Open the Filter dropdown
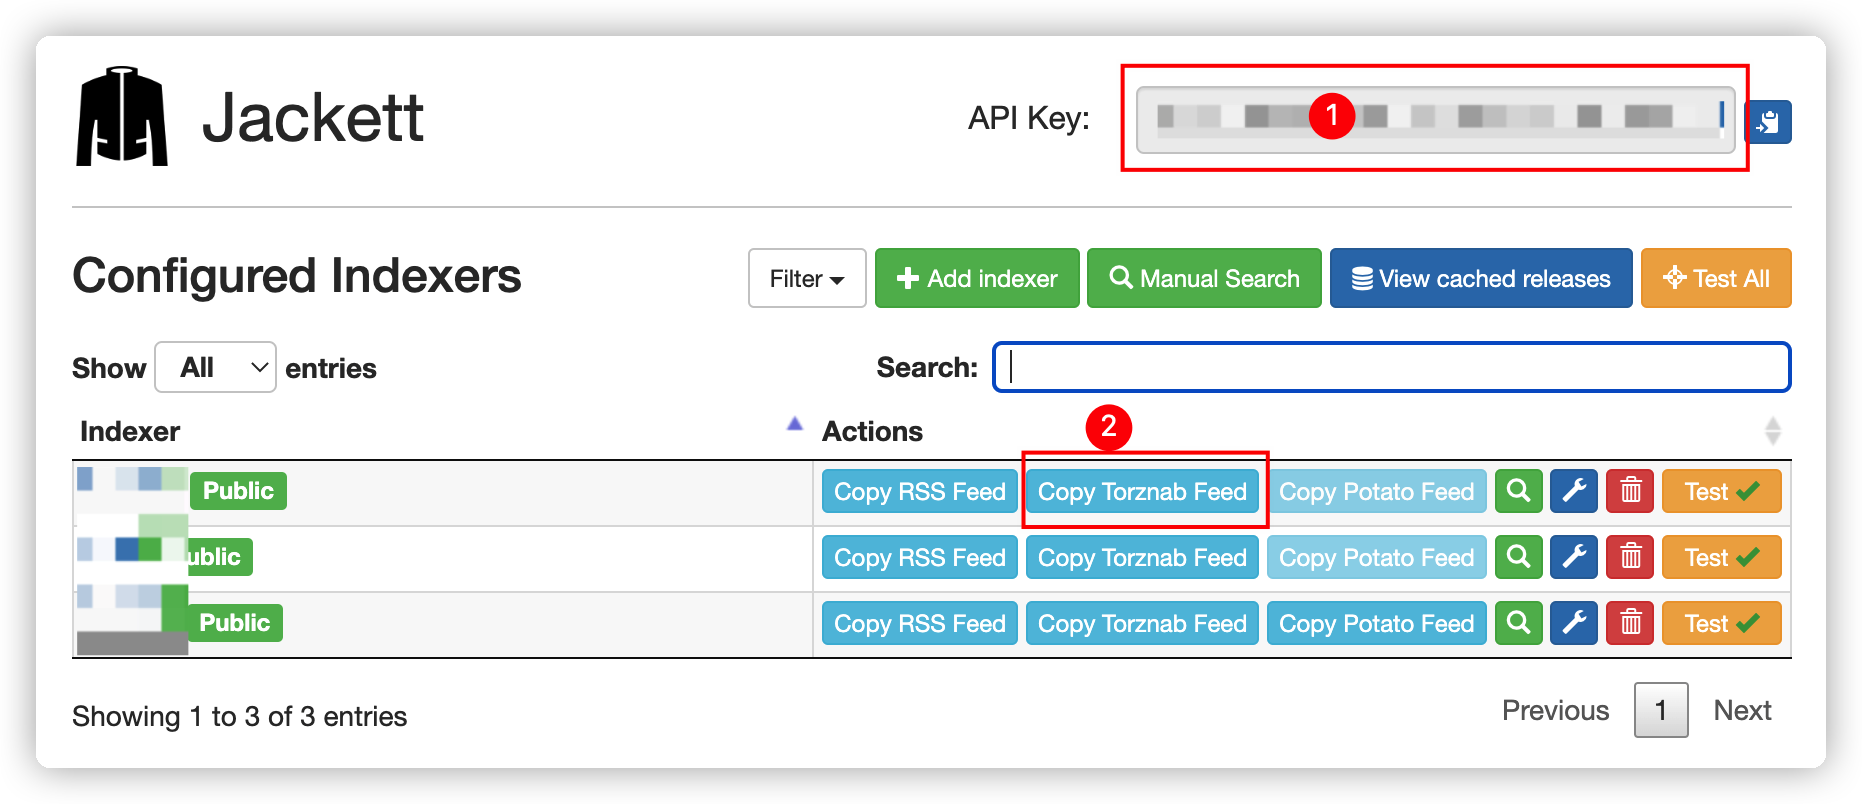 [x=806, y=278]
